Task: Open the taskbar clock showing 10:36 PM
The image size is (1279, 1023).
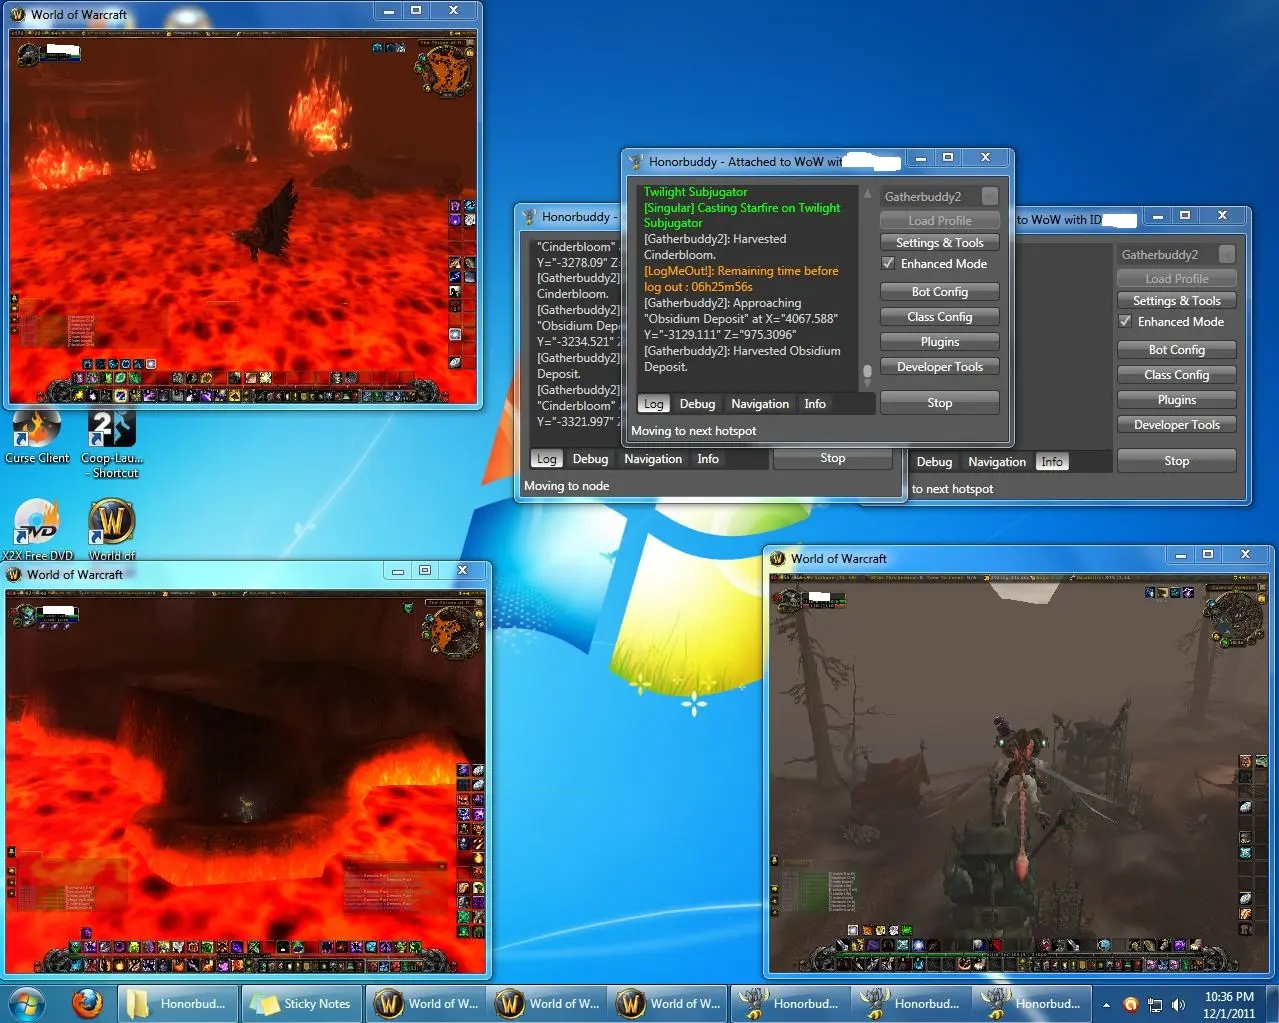Action: coord(1229,1004)
